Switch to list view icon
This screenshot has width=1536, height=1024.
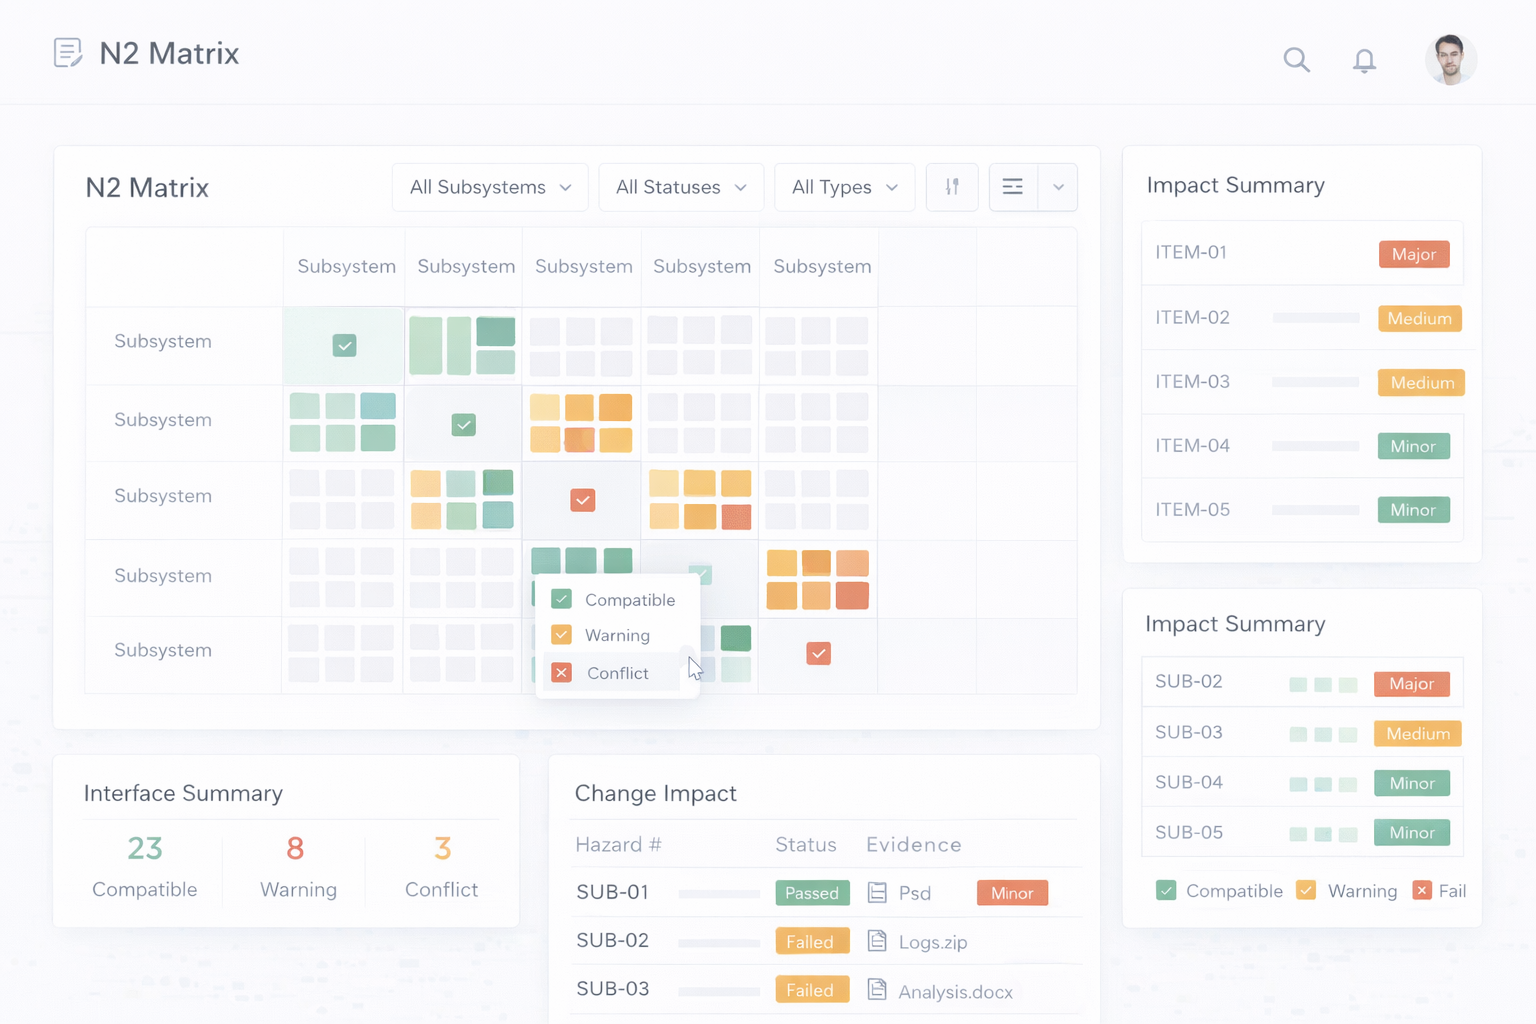click(1013, 187)
